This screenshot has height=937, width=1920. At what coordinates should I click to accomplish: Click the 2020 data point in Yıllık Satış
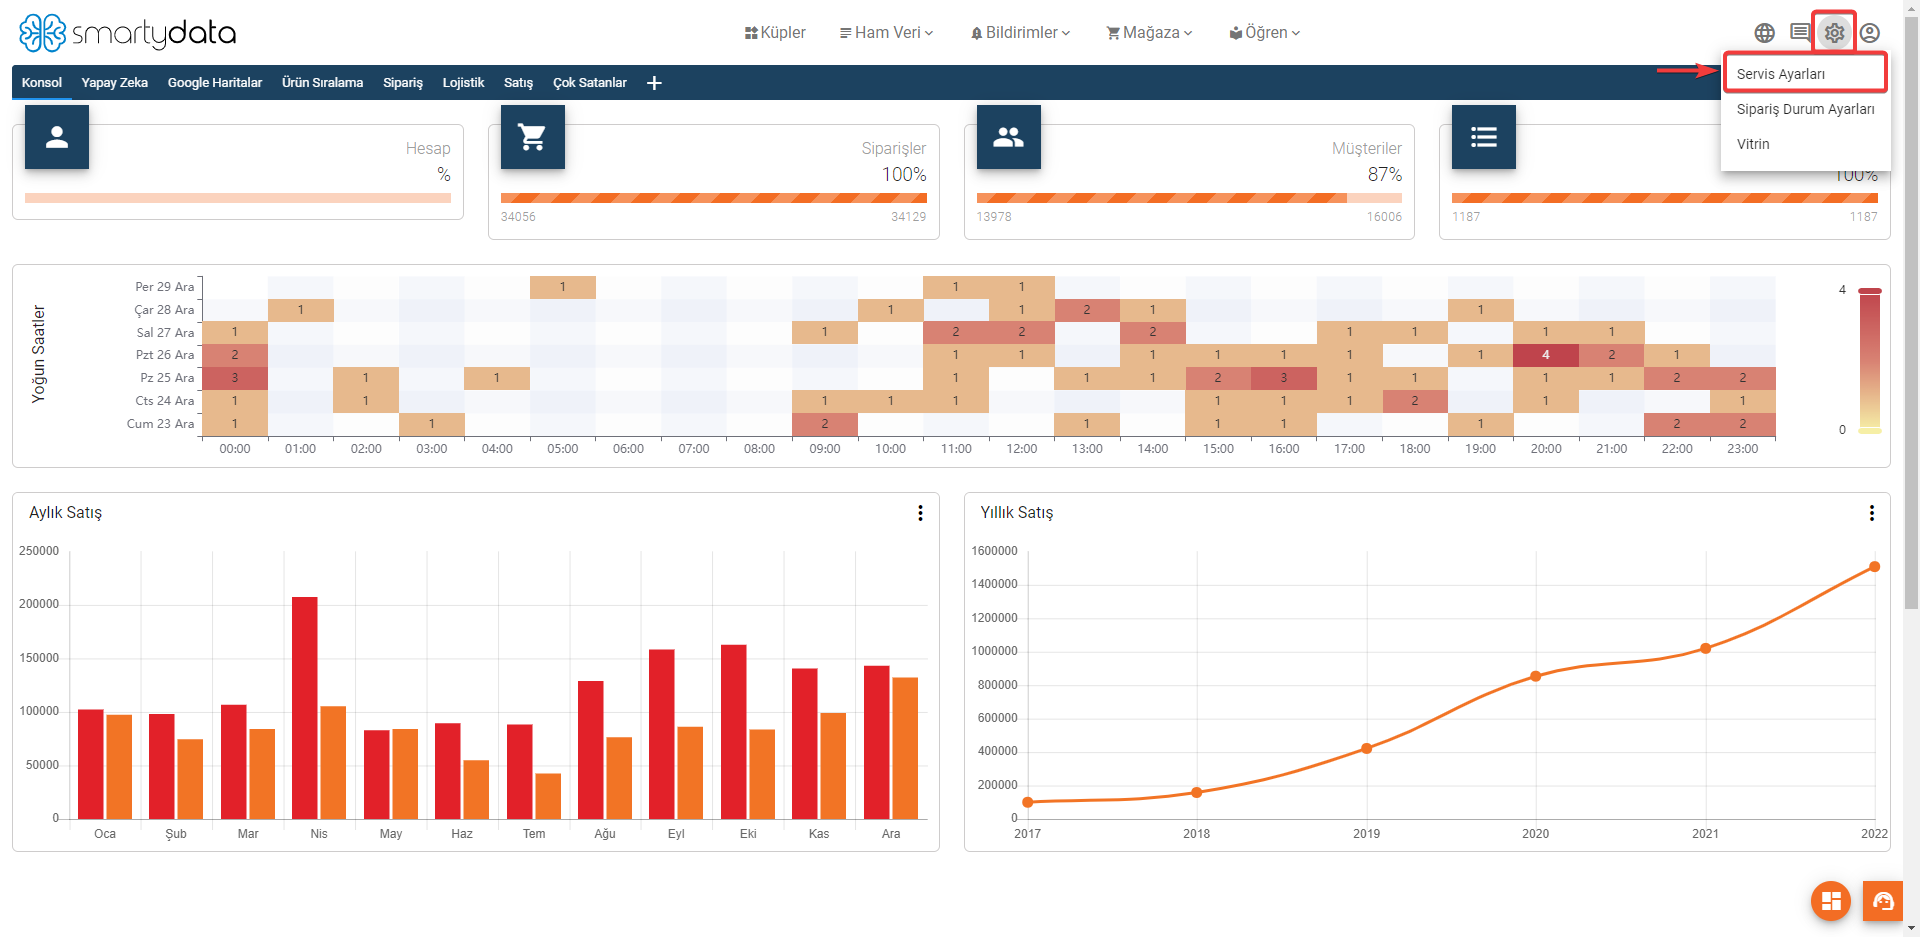pyautogui.click(x=1536, y=677)
